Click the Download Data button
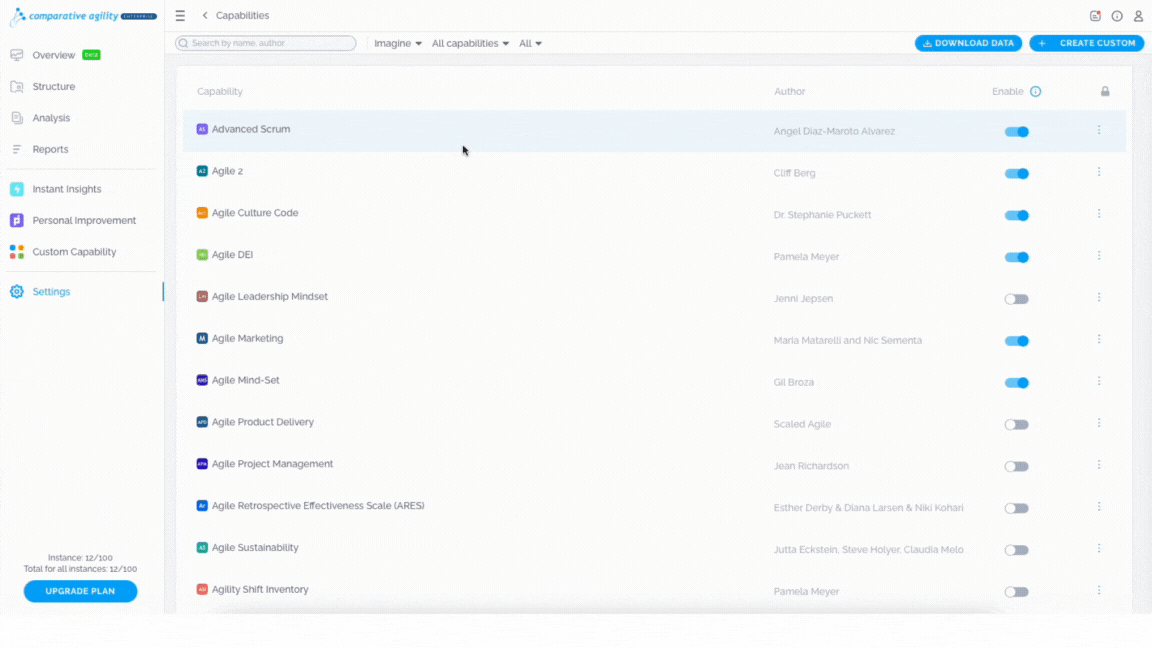The width and height of the screenshot is (1152, 648). tap(968, 43)
